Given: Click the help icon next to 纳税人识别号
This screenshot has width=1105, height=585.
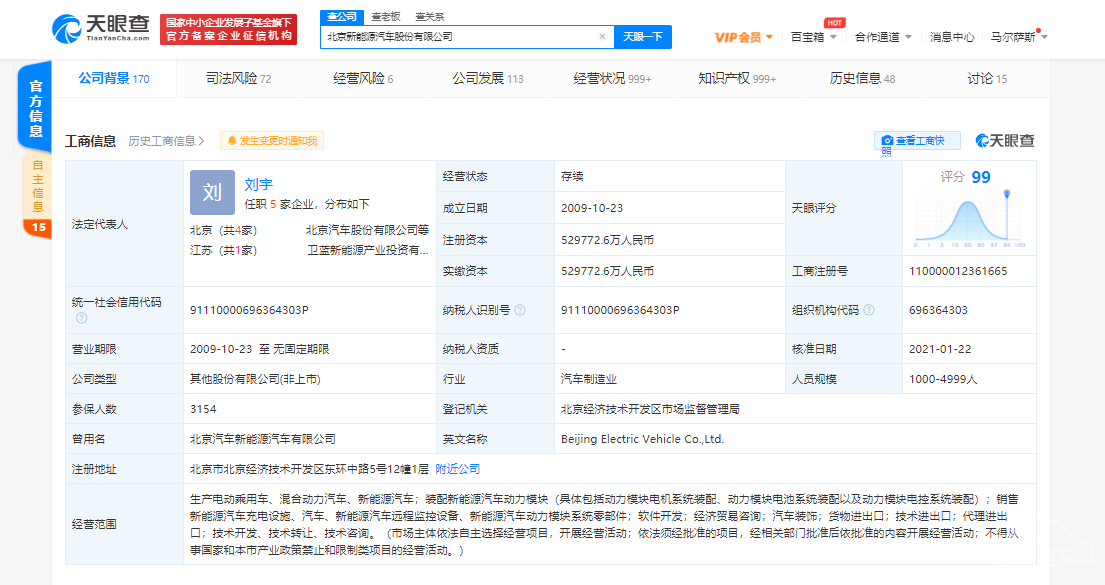Looking at the screenshot, I should (x=520, y=310).
